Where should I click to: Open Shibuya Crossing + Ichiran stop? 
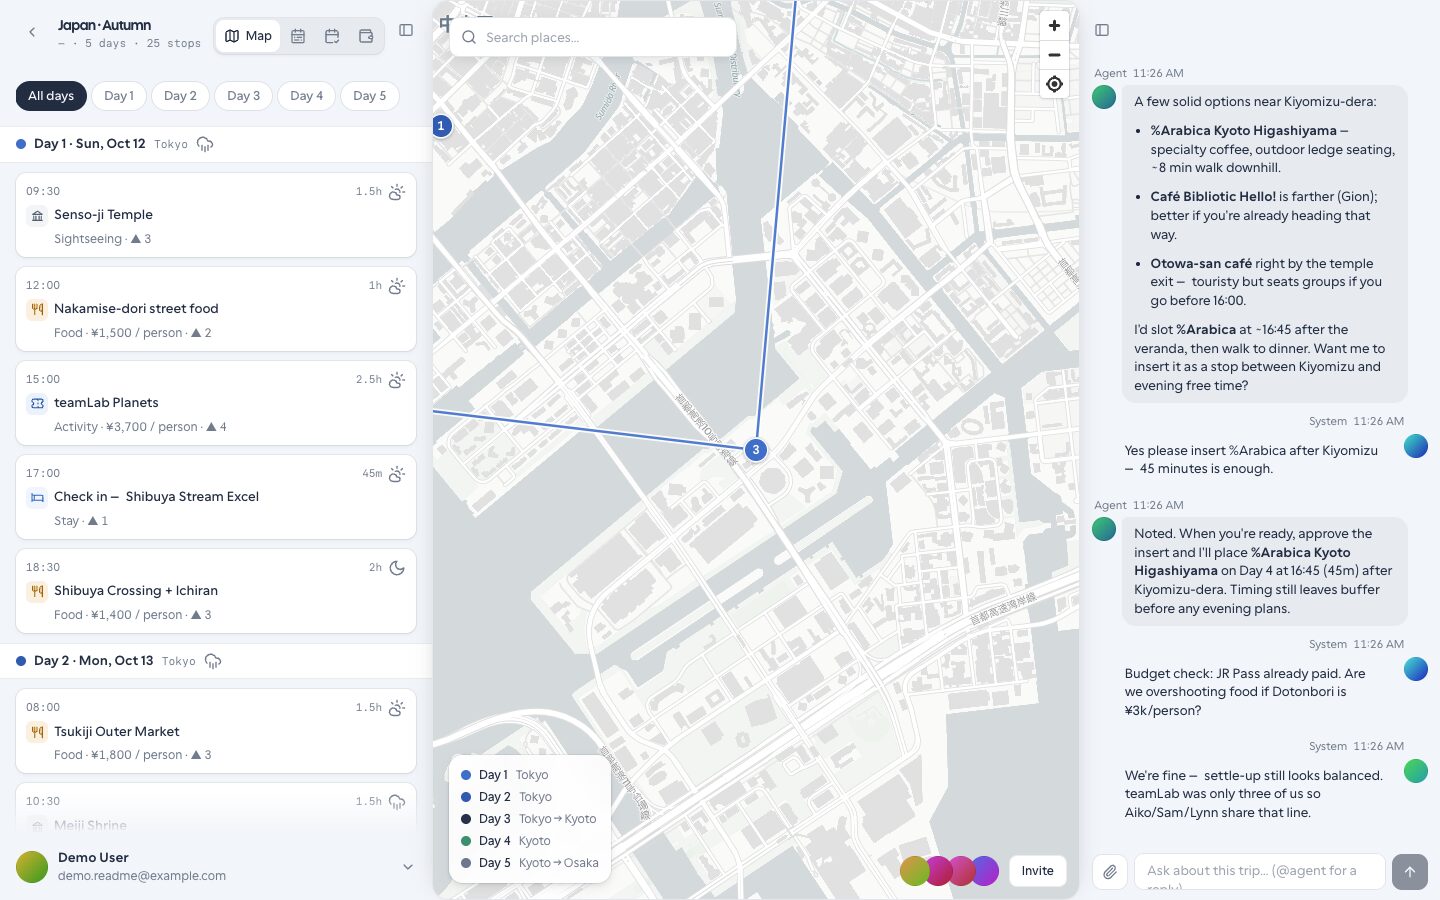pos(216,591)
